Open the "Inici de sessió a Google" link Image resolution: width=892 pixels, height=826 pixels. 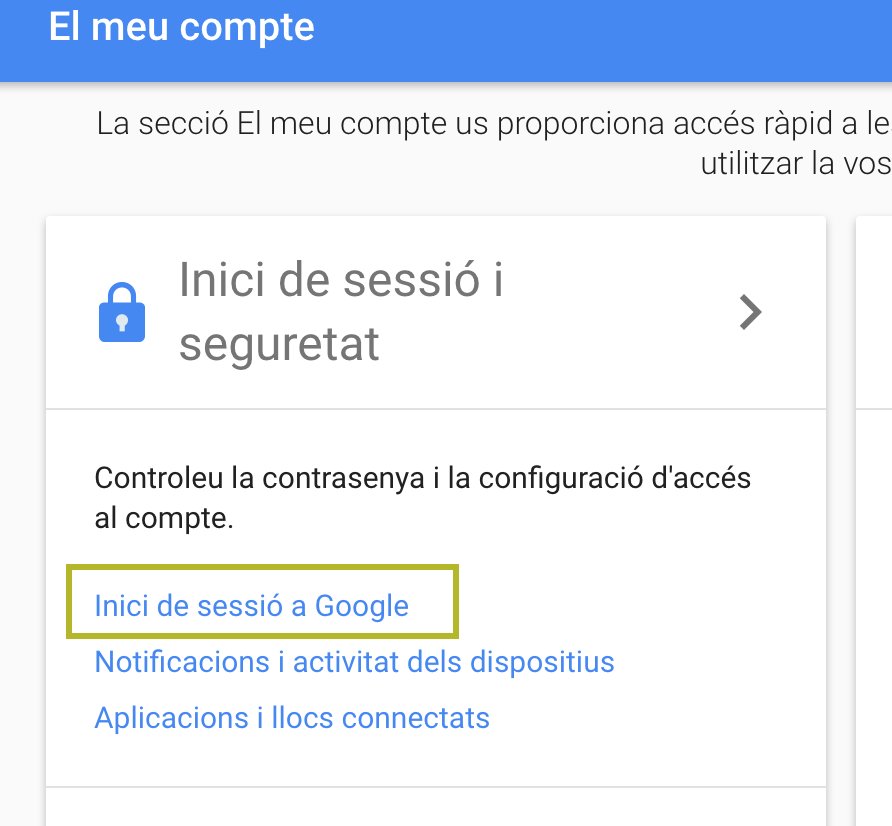point(251,606)
